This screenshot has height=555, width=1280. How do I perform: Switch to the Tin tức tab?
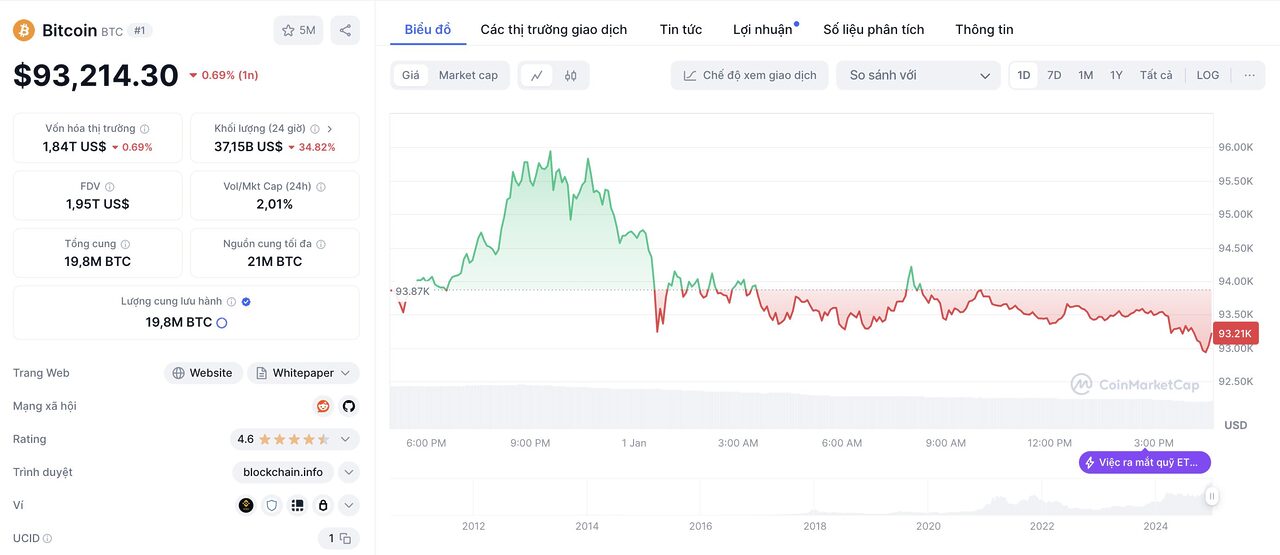click(x=681, y=29)
